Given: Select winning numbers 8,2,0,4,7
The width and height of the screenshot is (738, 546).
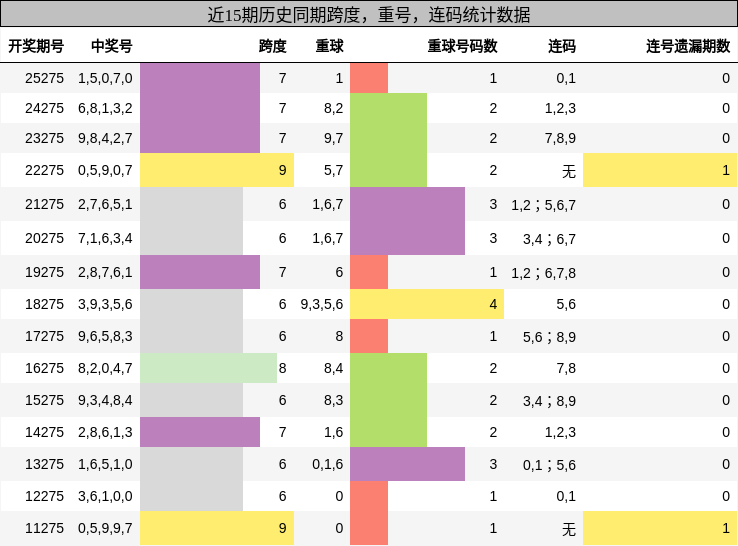Looking at the screenshot, I should pyautogui.click(x=105, y=368).
